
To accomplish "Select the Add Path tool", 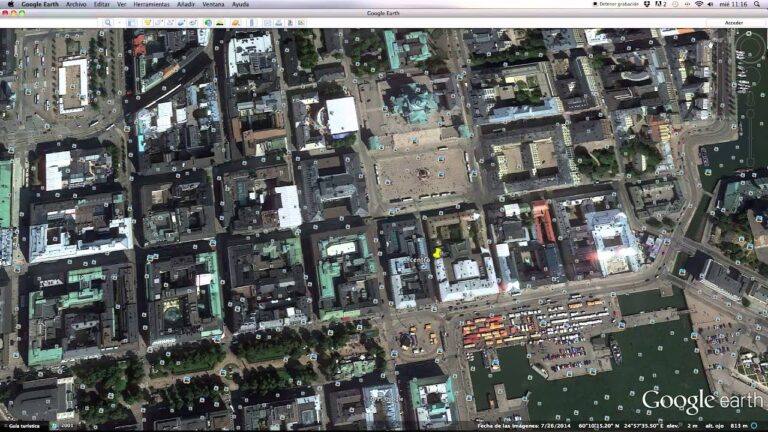I will click(170, 23).
